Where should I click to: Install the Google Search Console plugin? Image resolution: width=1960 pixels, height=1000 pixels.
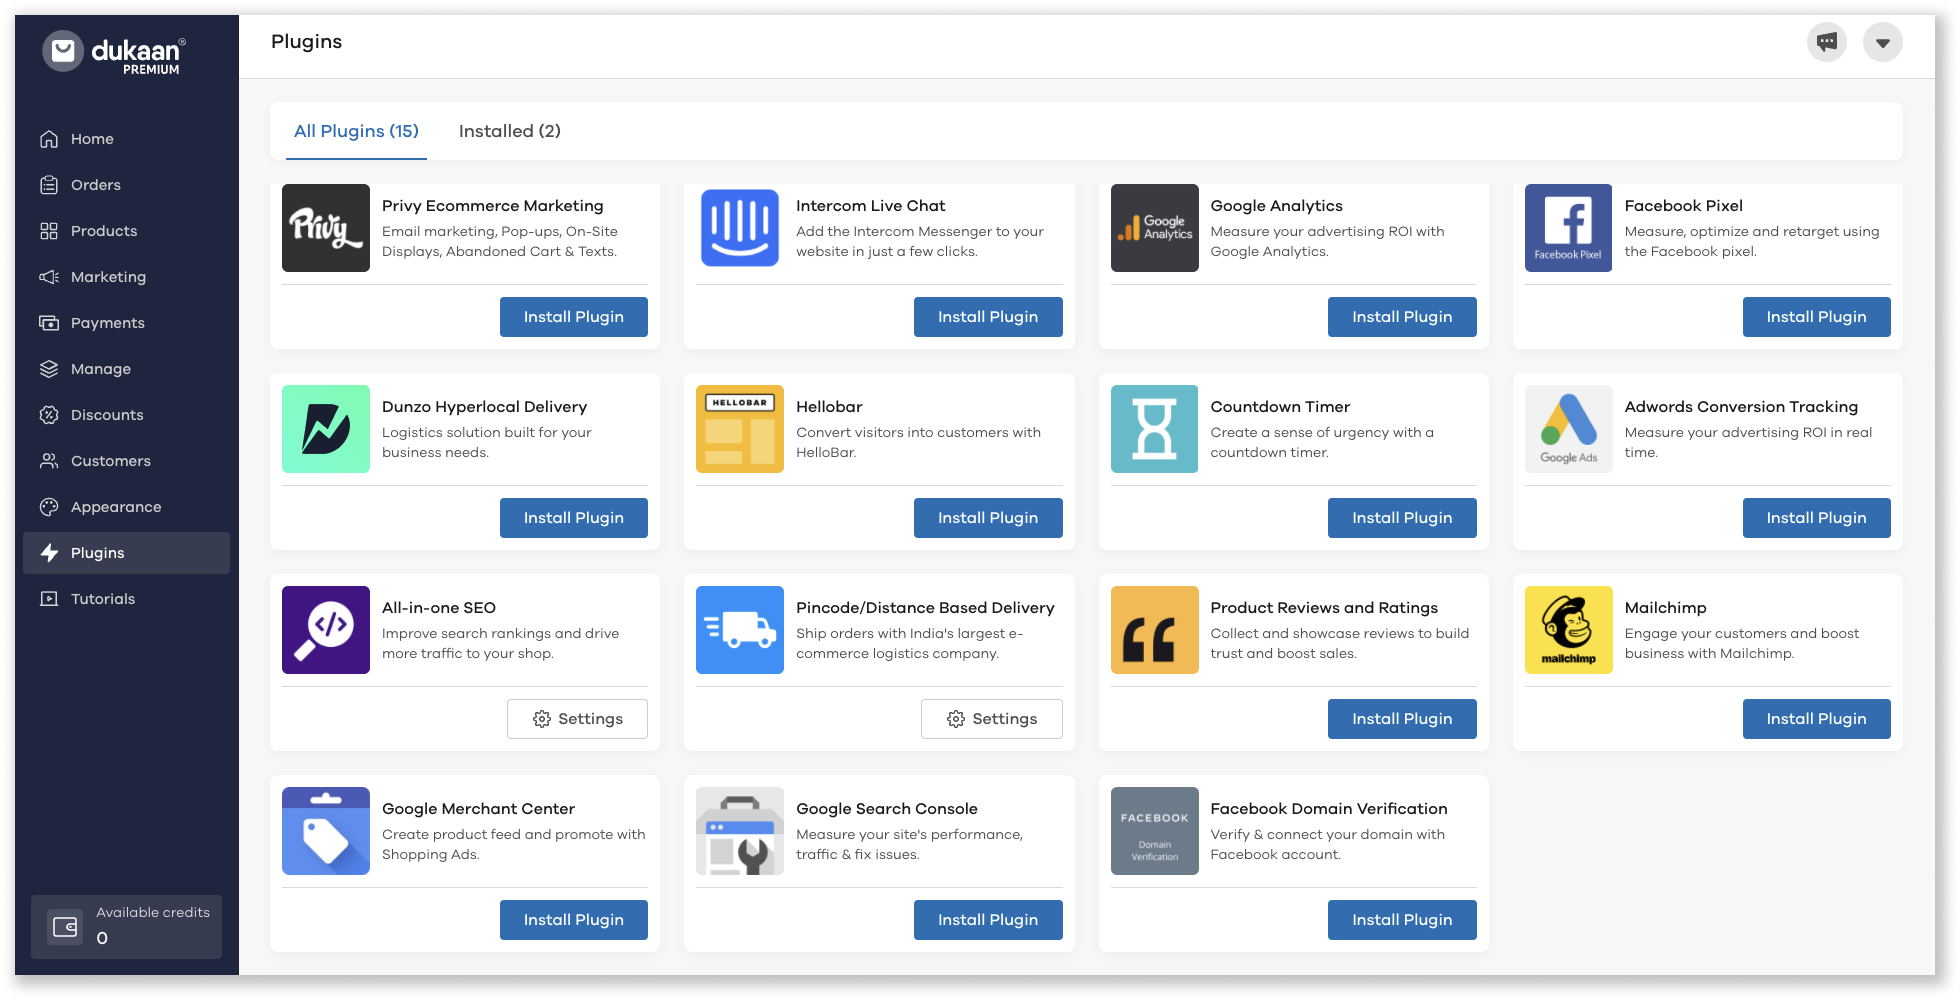[x=988, y=920]
